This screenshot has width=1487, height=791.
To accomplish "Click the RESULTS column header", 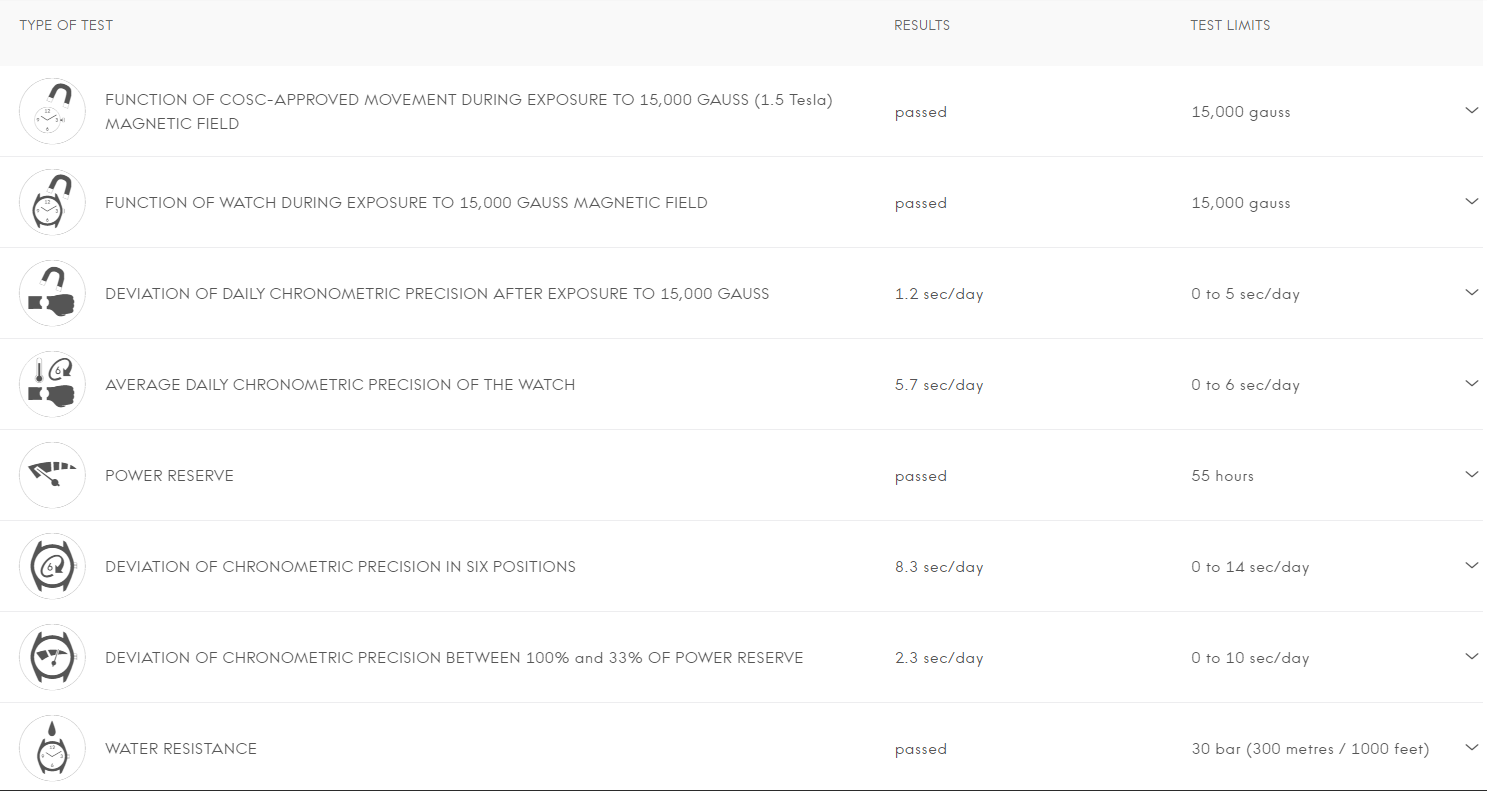I will click(x=922, y=25).
